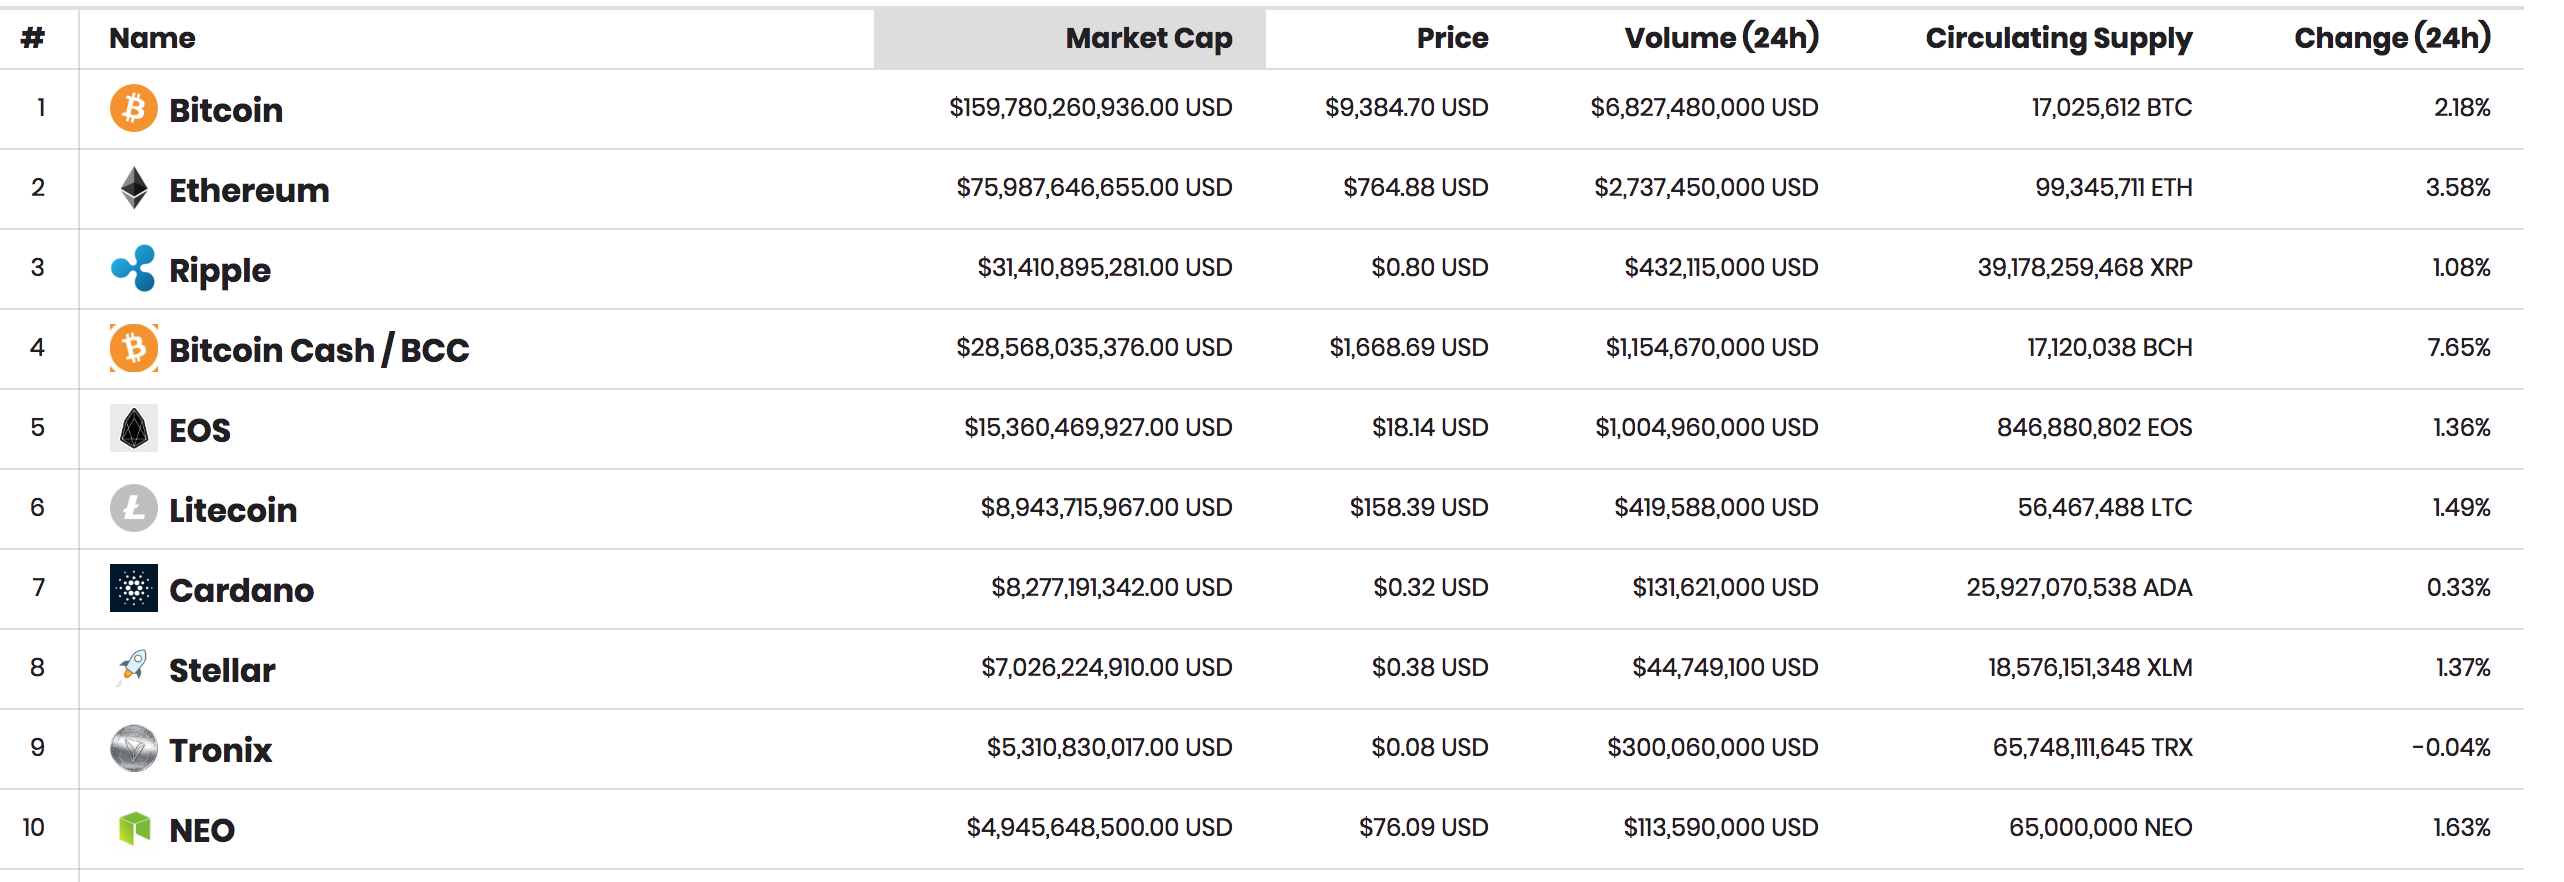Click Cardano change 0.33%
Screen dimensions: 2564x882
click(2459, 587)
